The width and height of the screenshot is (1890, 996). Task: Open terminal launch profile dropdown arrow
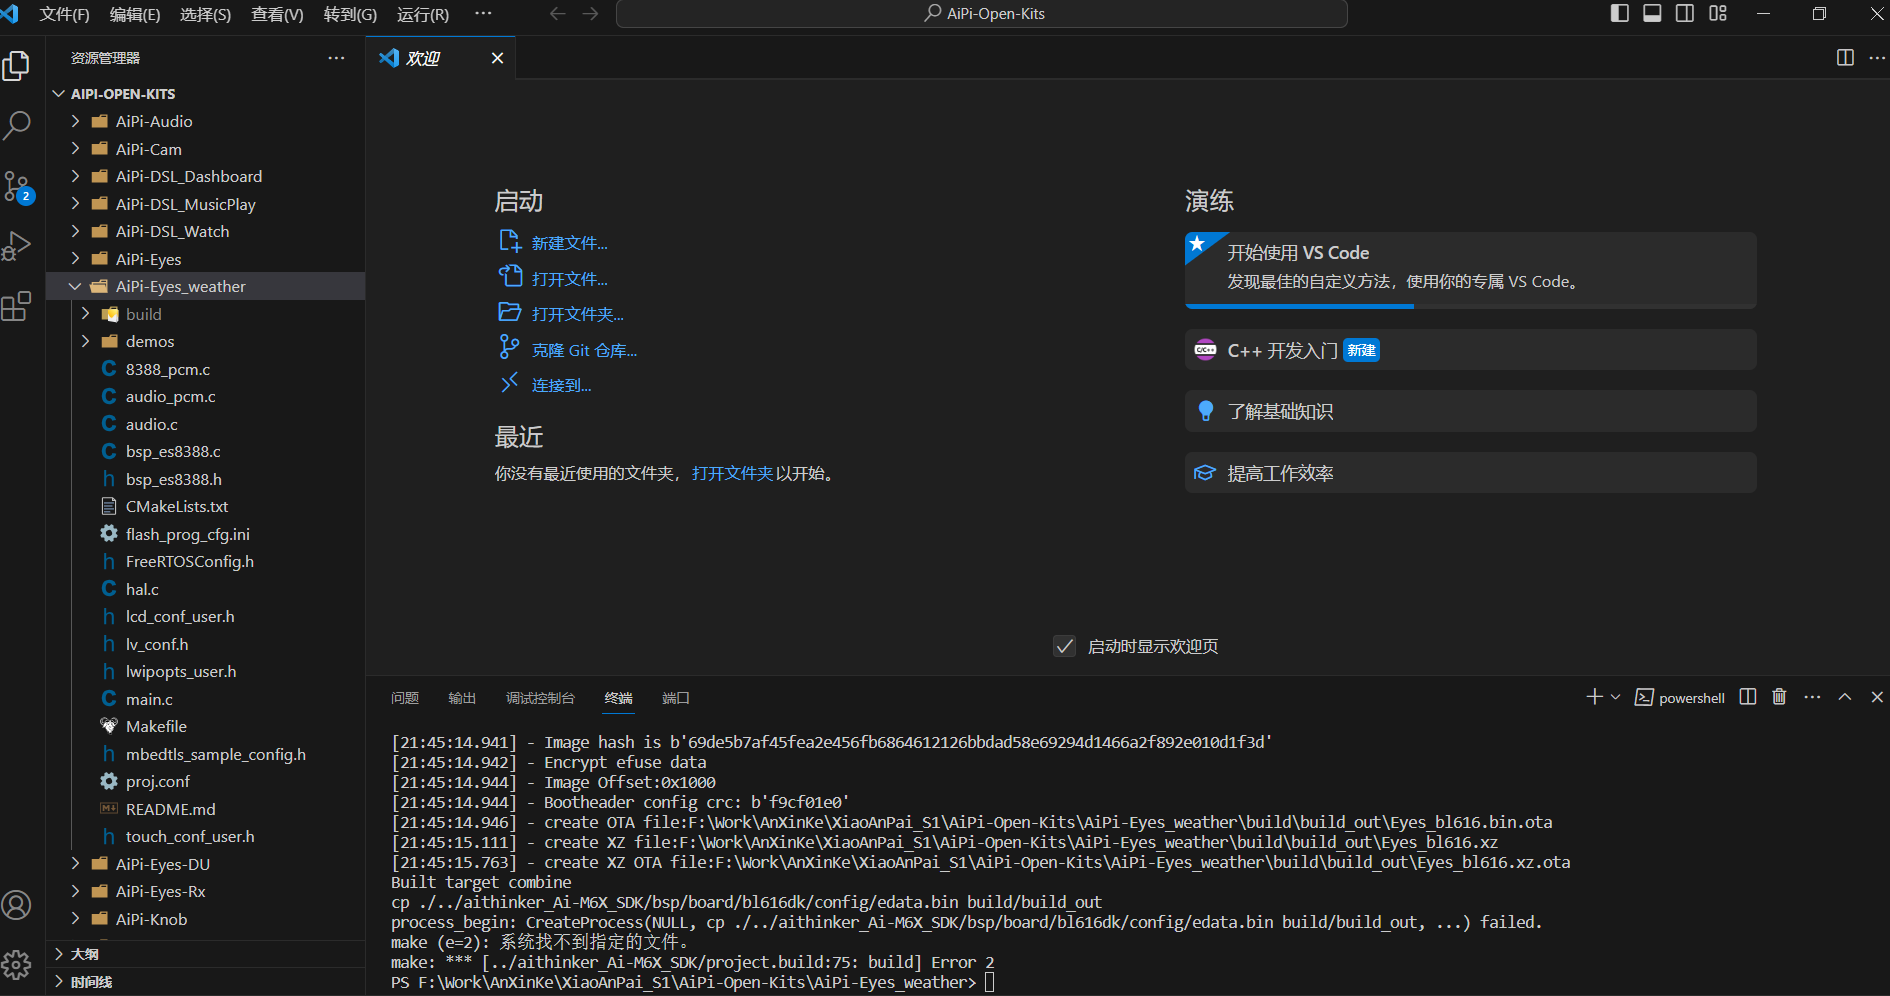click(1615, 697)
